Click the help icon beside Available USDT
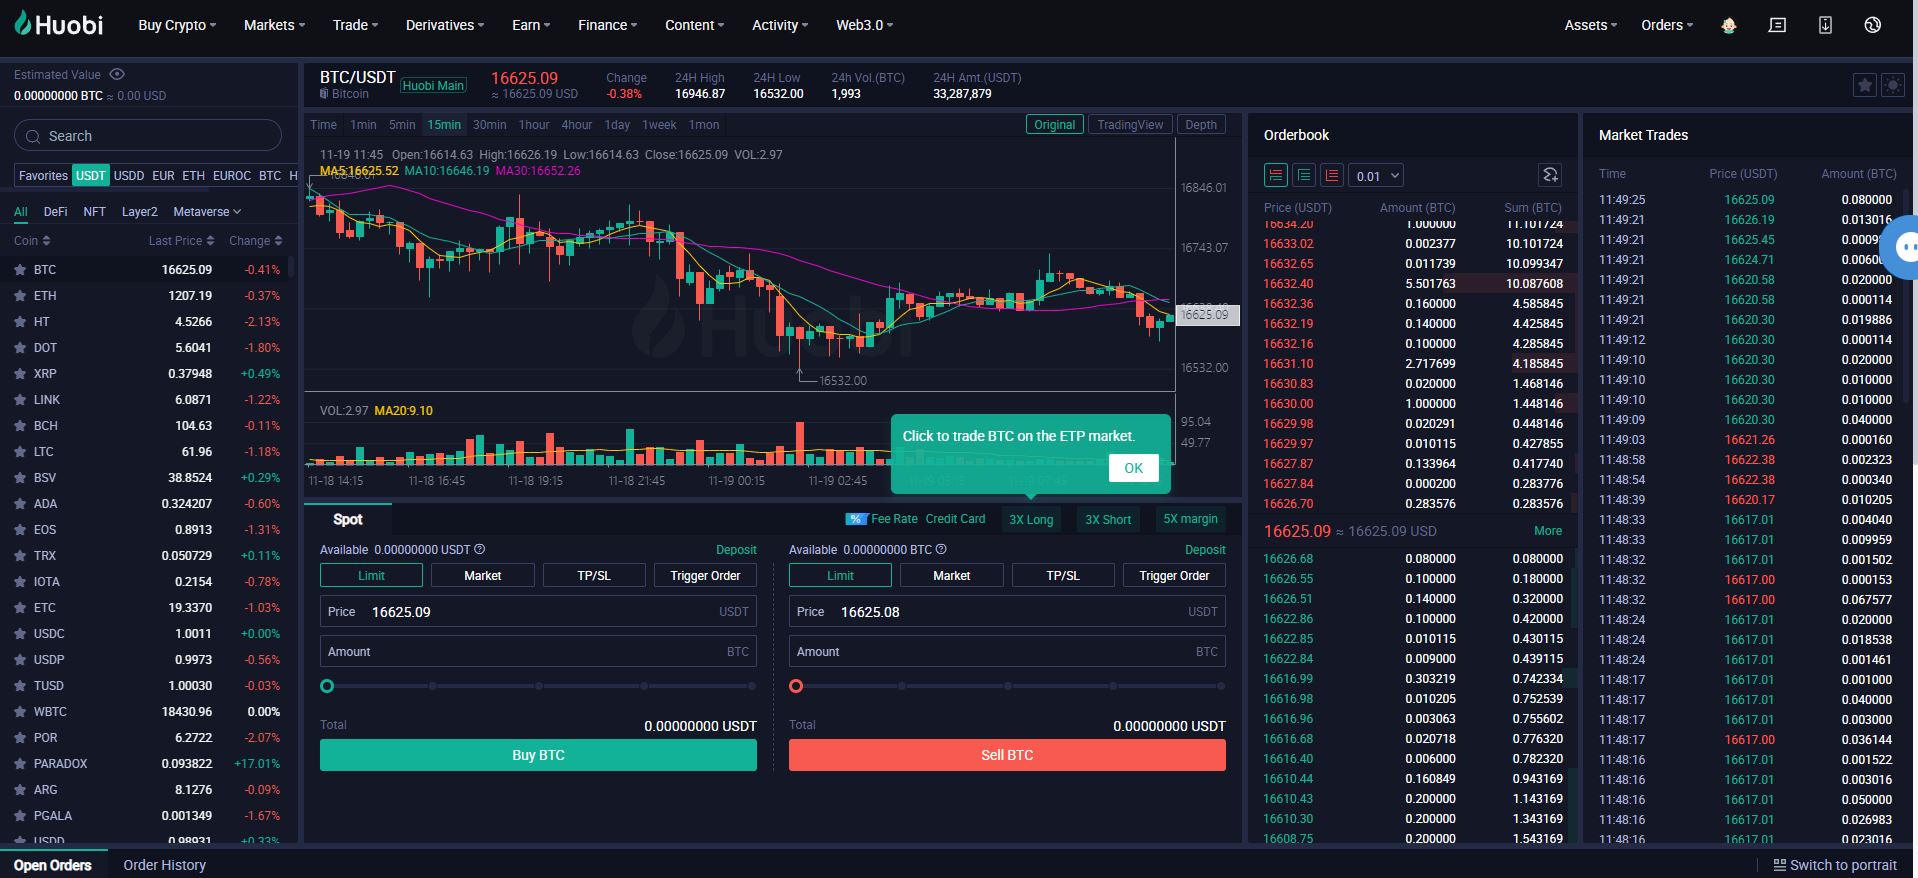1918x878 pixels. click(480, 549)
